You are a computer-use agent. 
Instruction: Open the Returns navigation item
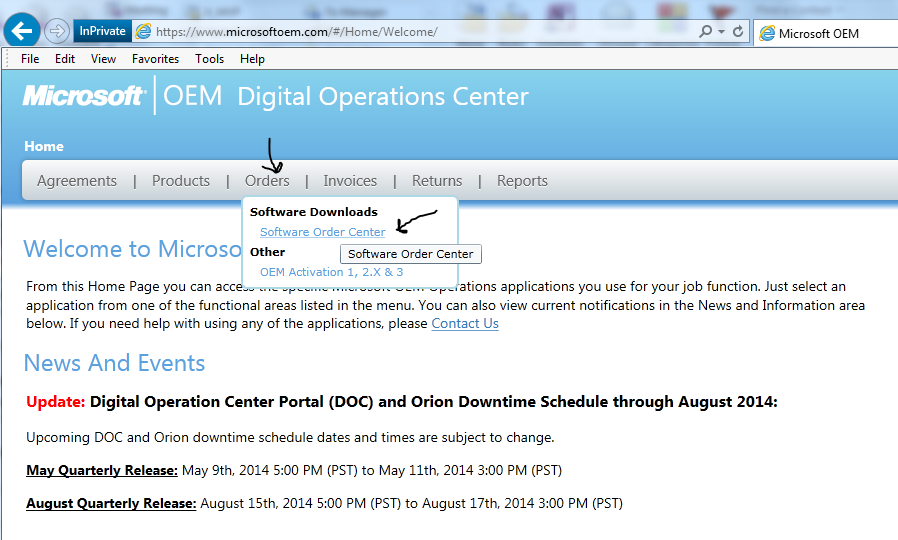coord(437,181)
